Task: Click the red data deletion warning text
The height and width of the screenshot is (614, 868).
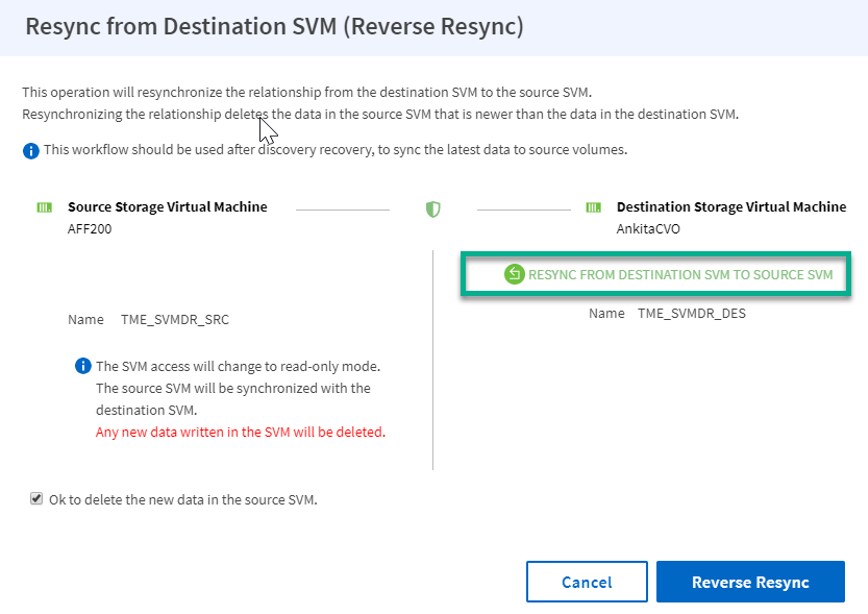Action: click(x=240, y=432)
